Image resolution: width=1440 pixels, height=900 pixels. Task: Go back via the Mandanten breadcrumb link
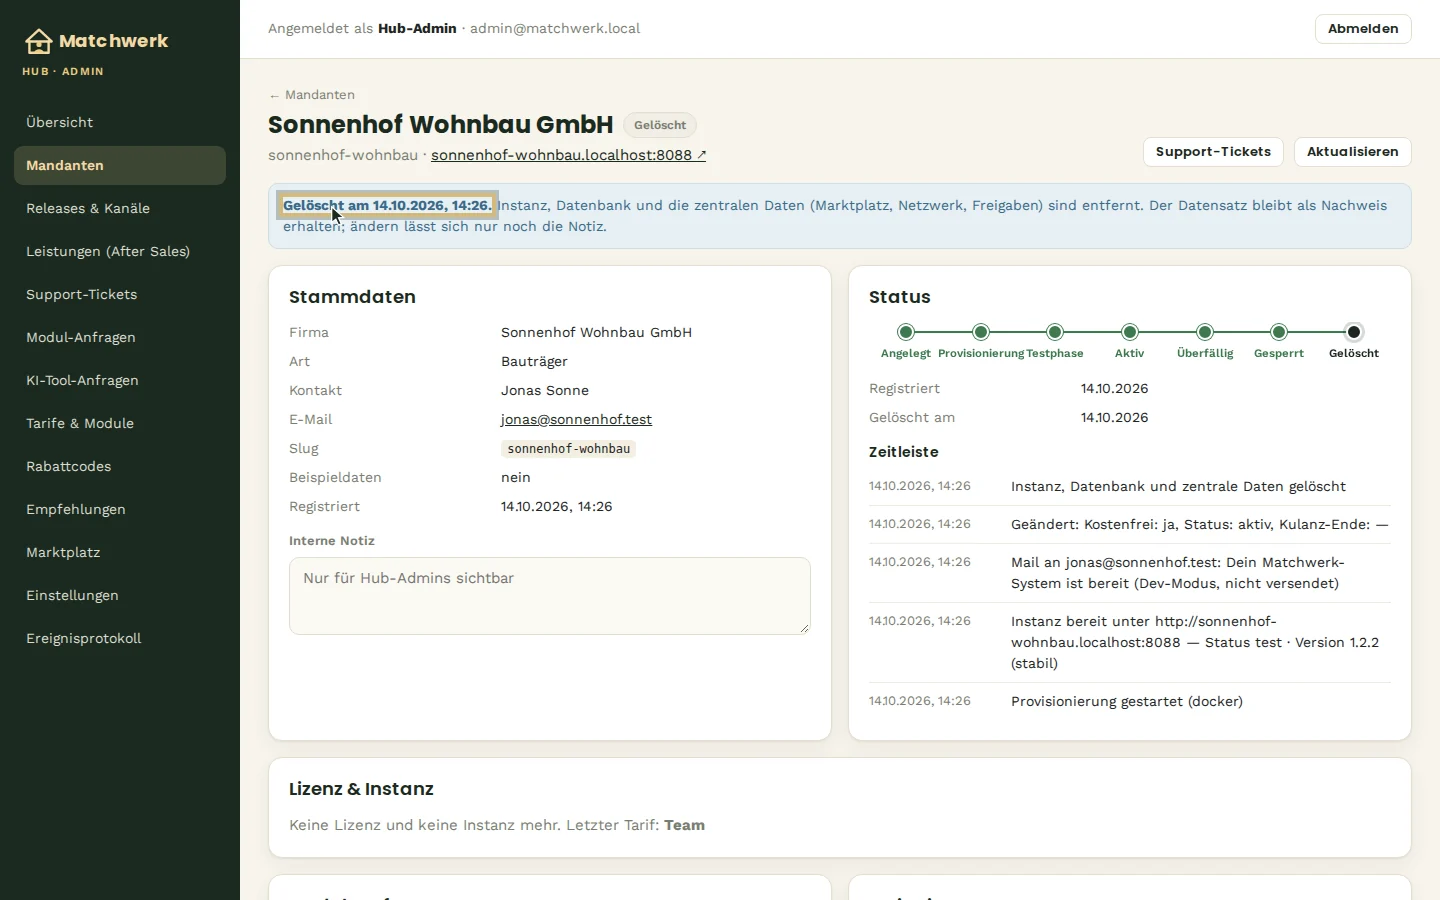click(311, 95)
